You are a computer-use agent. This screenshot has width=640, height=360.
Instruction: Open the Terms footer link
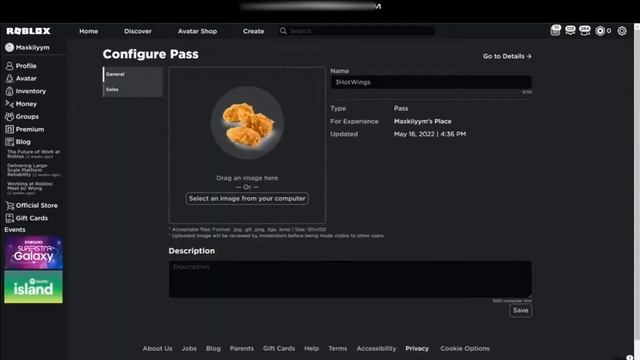338,348
